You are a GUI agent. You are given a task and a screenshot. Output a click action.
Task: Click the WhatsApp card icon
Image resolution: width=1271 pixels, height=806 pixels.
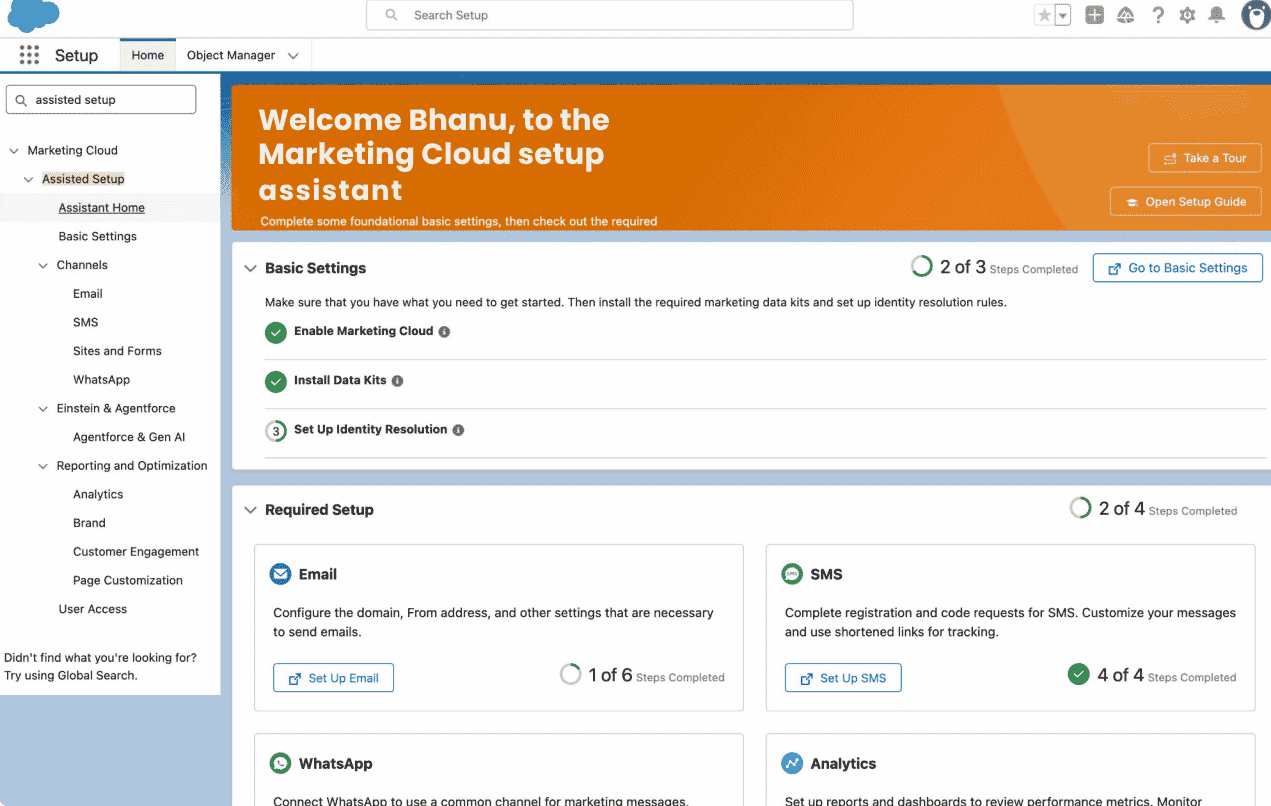click(x=281, y=763)
